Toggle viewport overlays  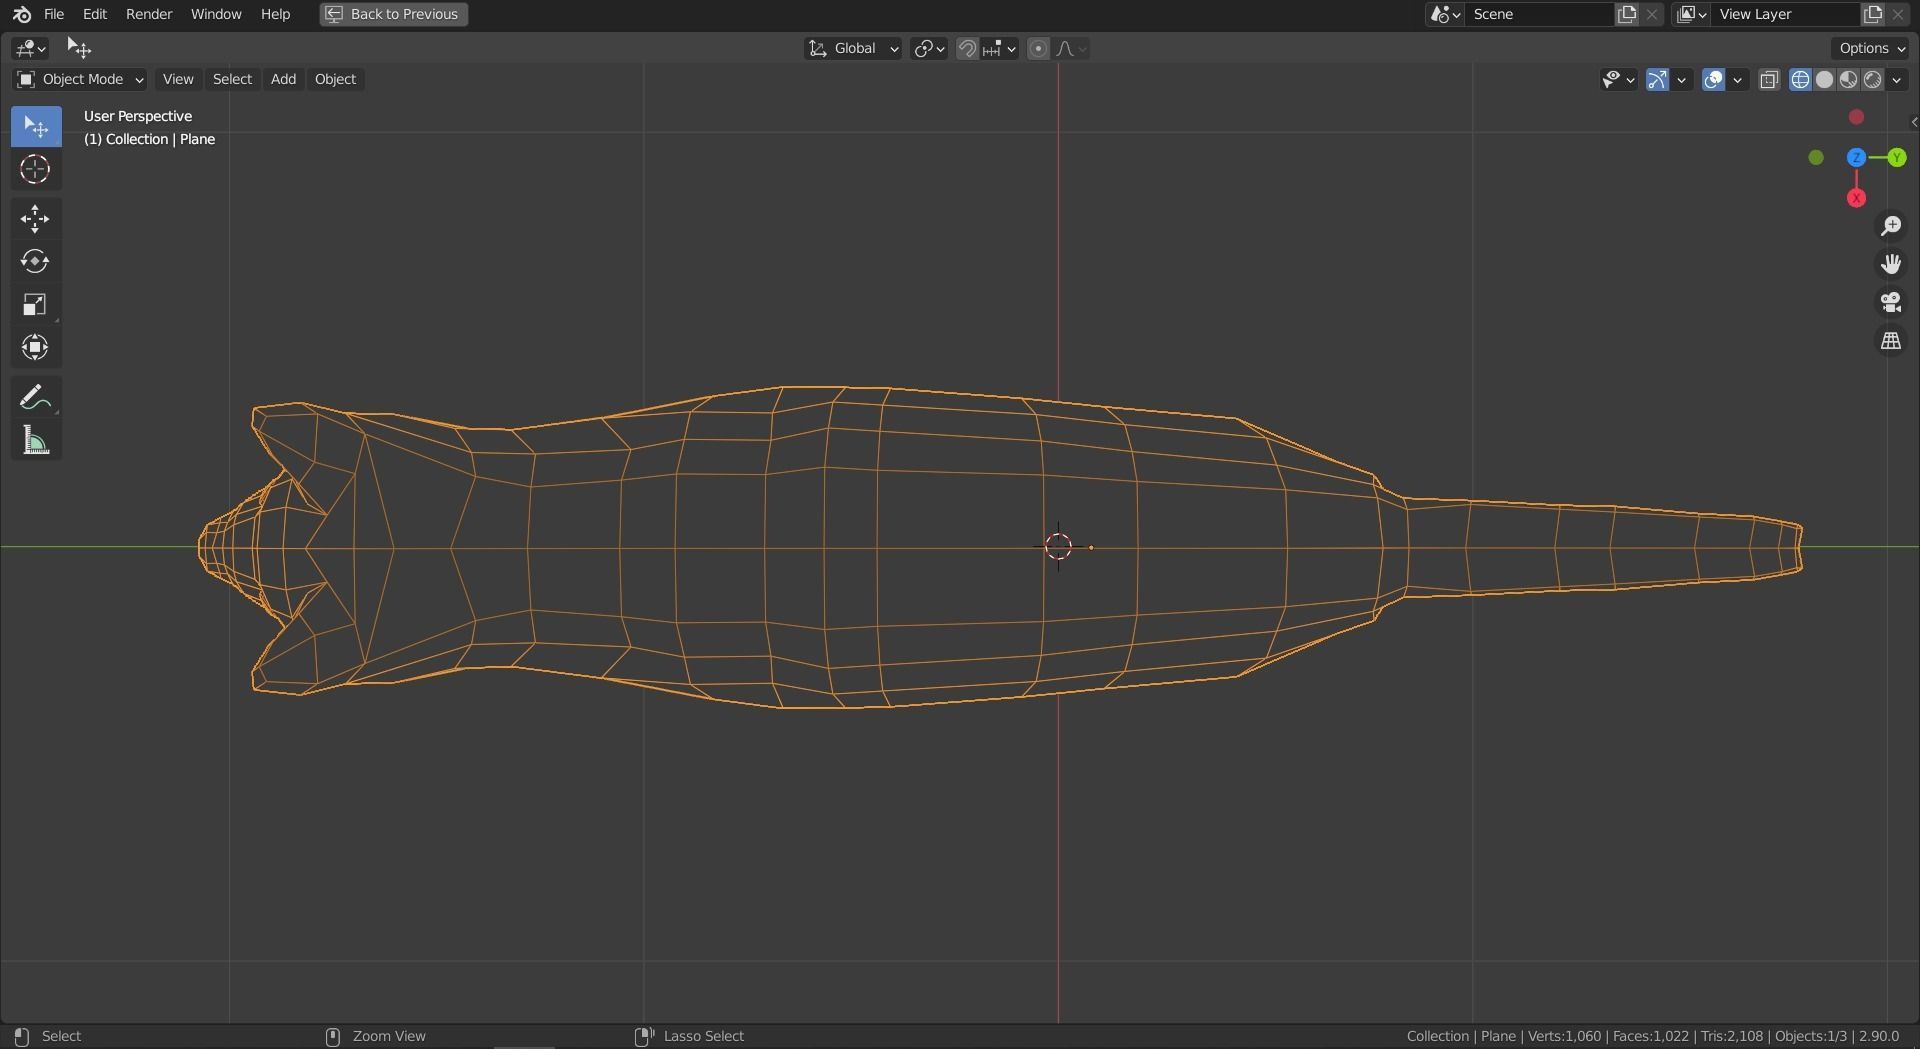point(1713,79)
